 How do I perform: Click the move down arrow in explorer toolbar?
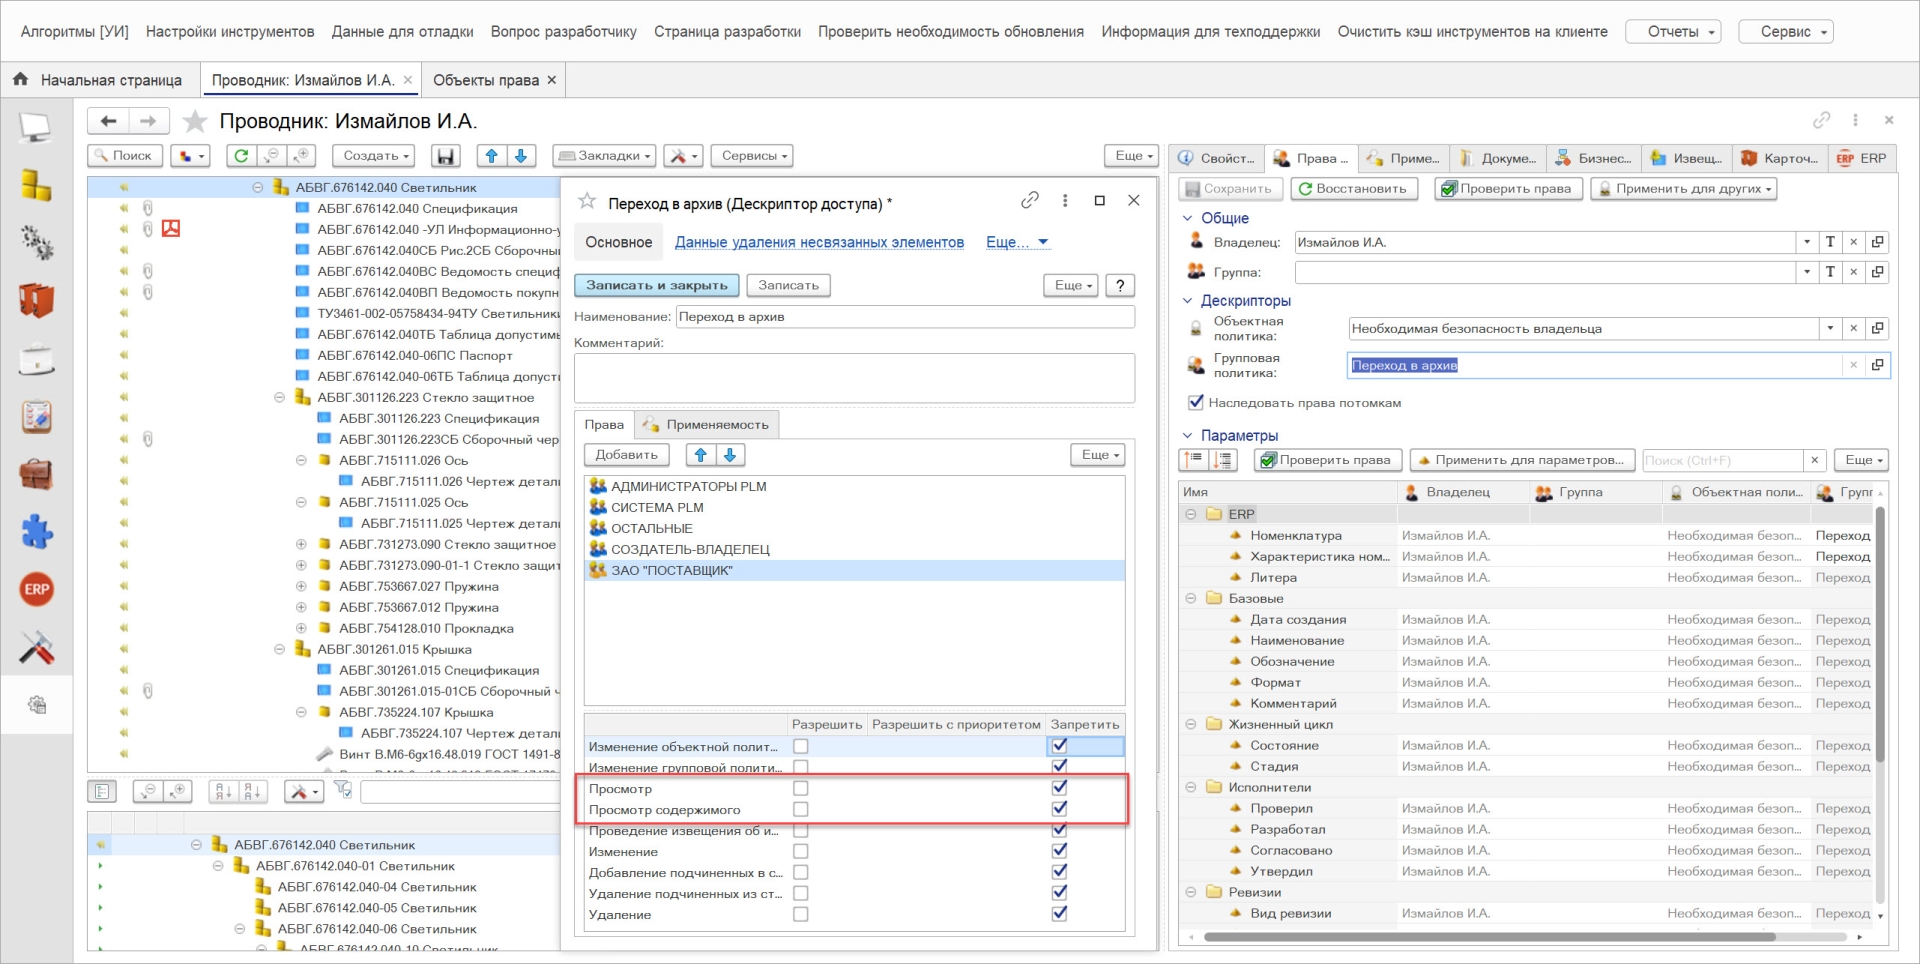(x=521, y=156)
